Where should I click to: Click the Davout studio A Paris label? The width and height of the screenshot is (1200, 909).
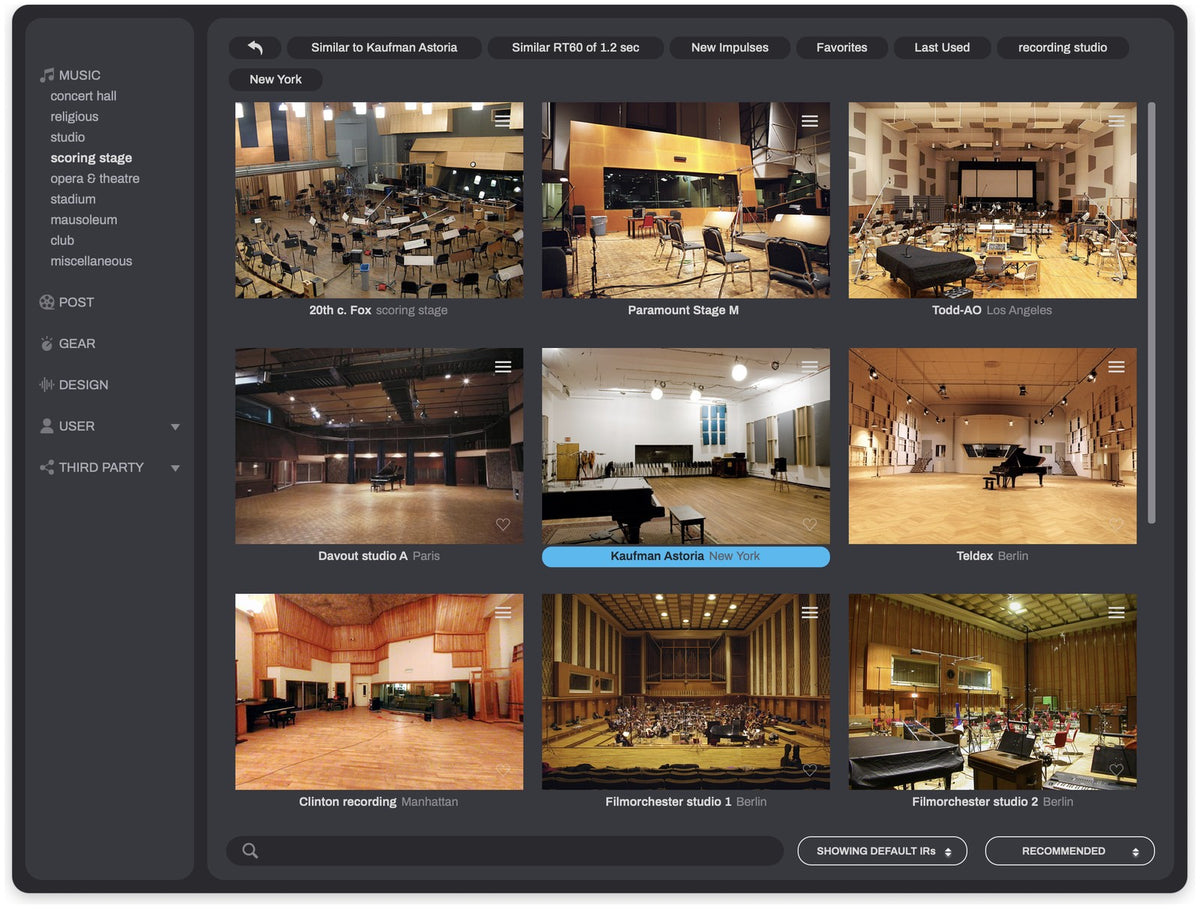click(x=379, y=556)
